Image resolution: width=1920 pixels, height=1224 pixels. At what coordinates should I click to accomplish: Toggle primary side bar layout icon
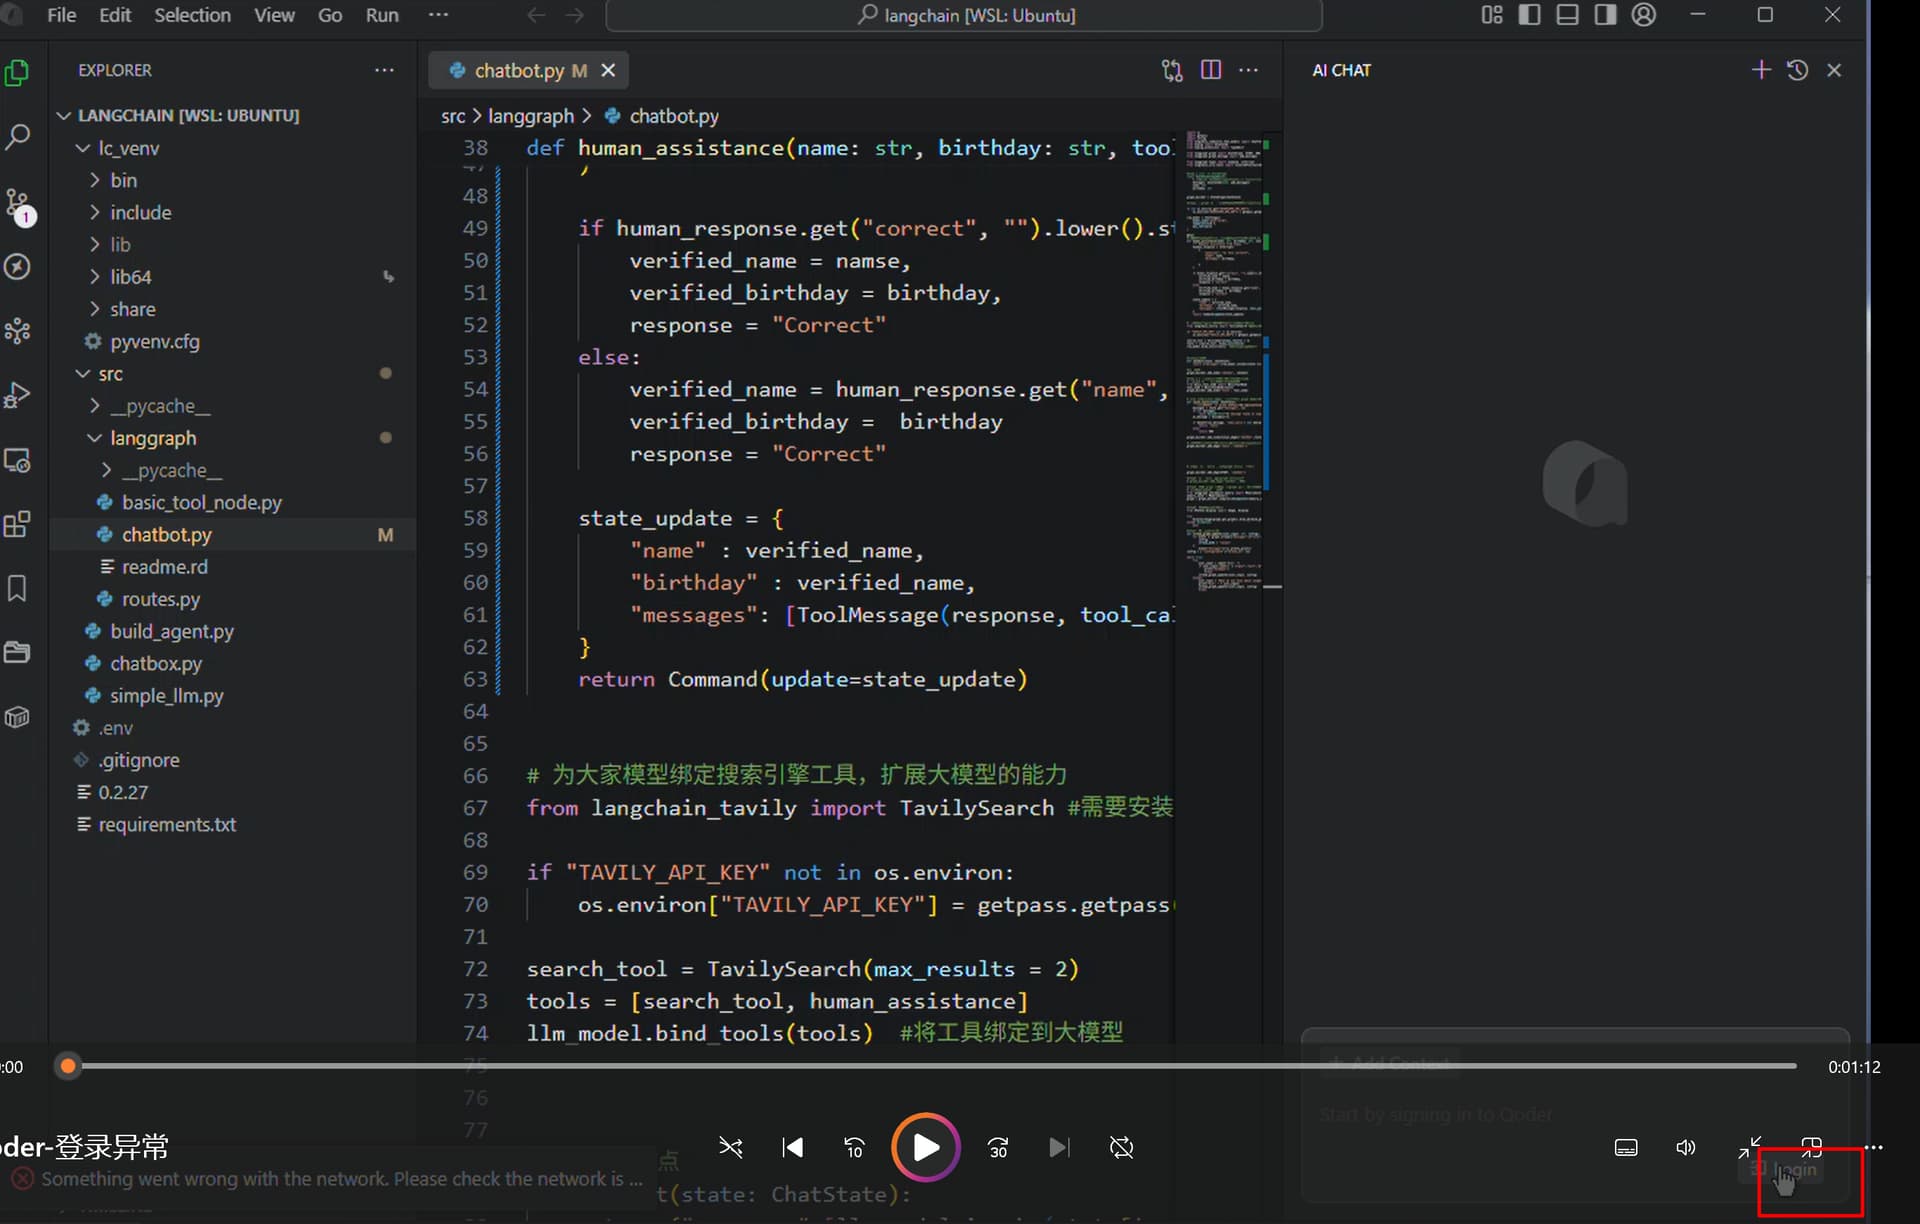[x=1529, y=15]
